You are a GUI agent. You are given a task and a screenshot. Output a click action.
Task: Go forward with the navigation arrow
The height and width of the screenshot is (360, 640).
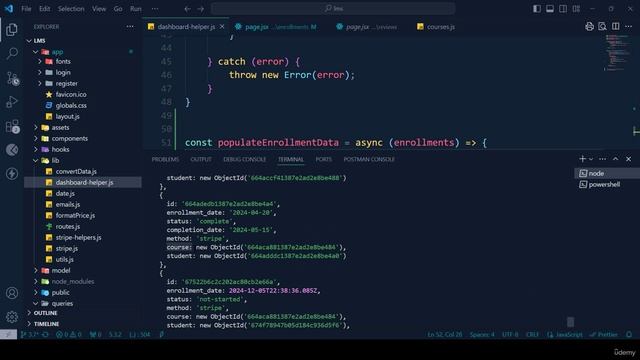pos(200,9)
